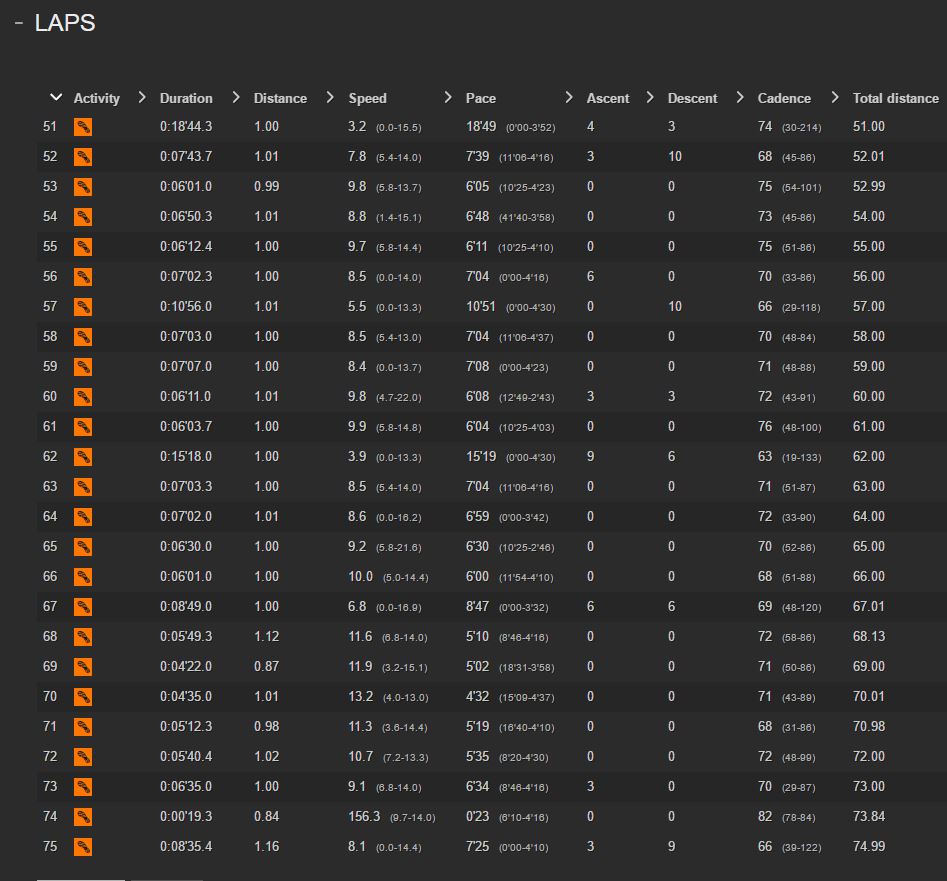Click the running activity icon for lap 75
This screenshot has height=881, width=947.
(x=83, y=847)
